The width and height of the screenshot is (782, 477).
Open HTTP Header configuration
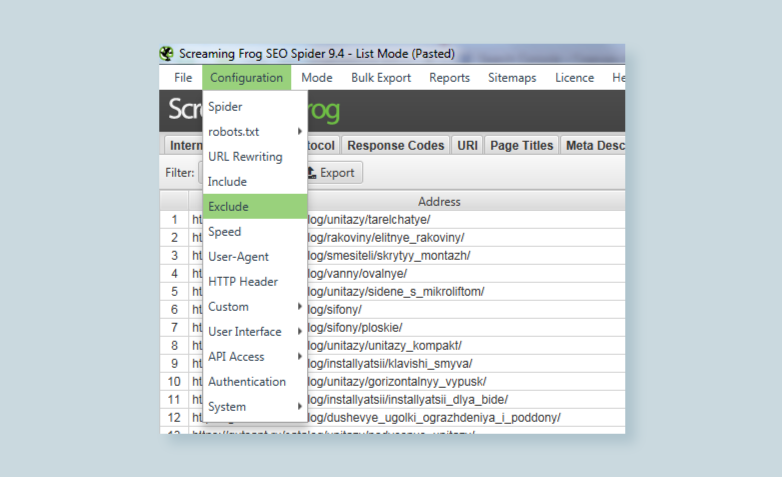(255, 281)
